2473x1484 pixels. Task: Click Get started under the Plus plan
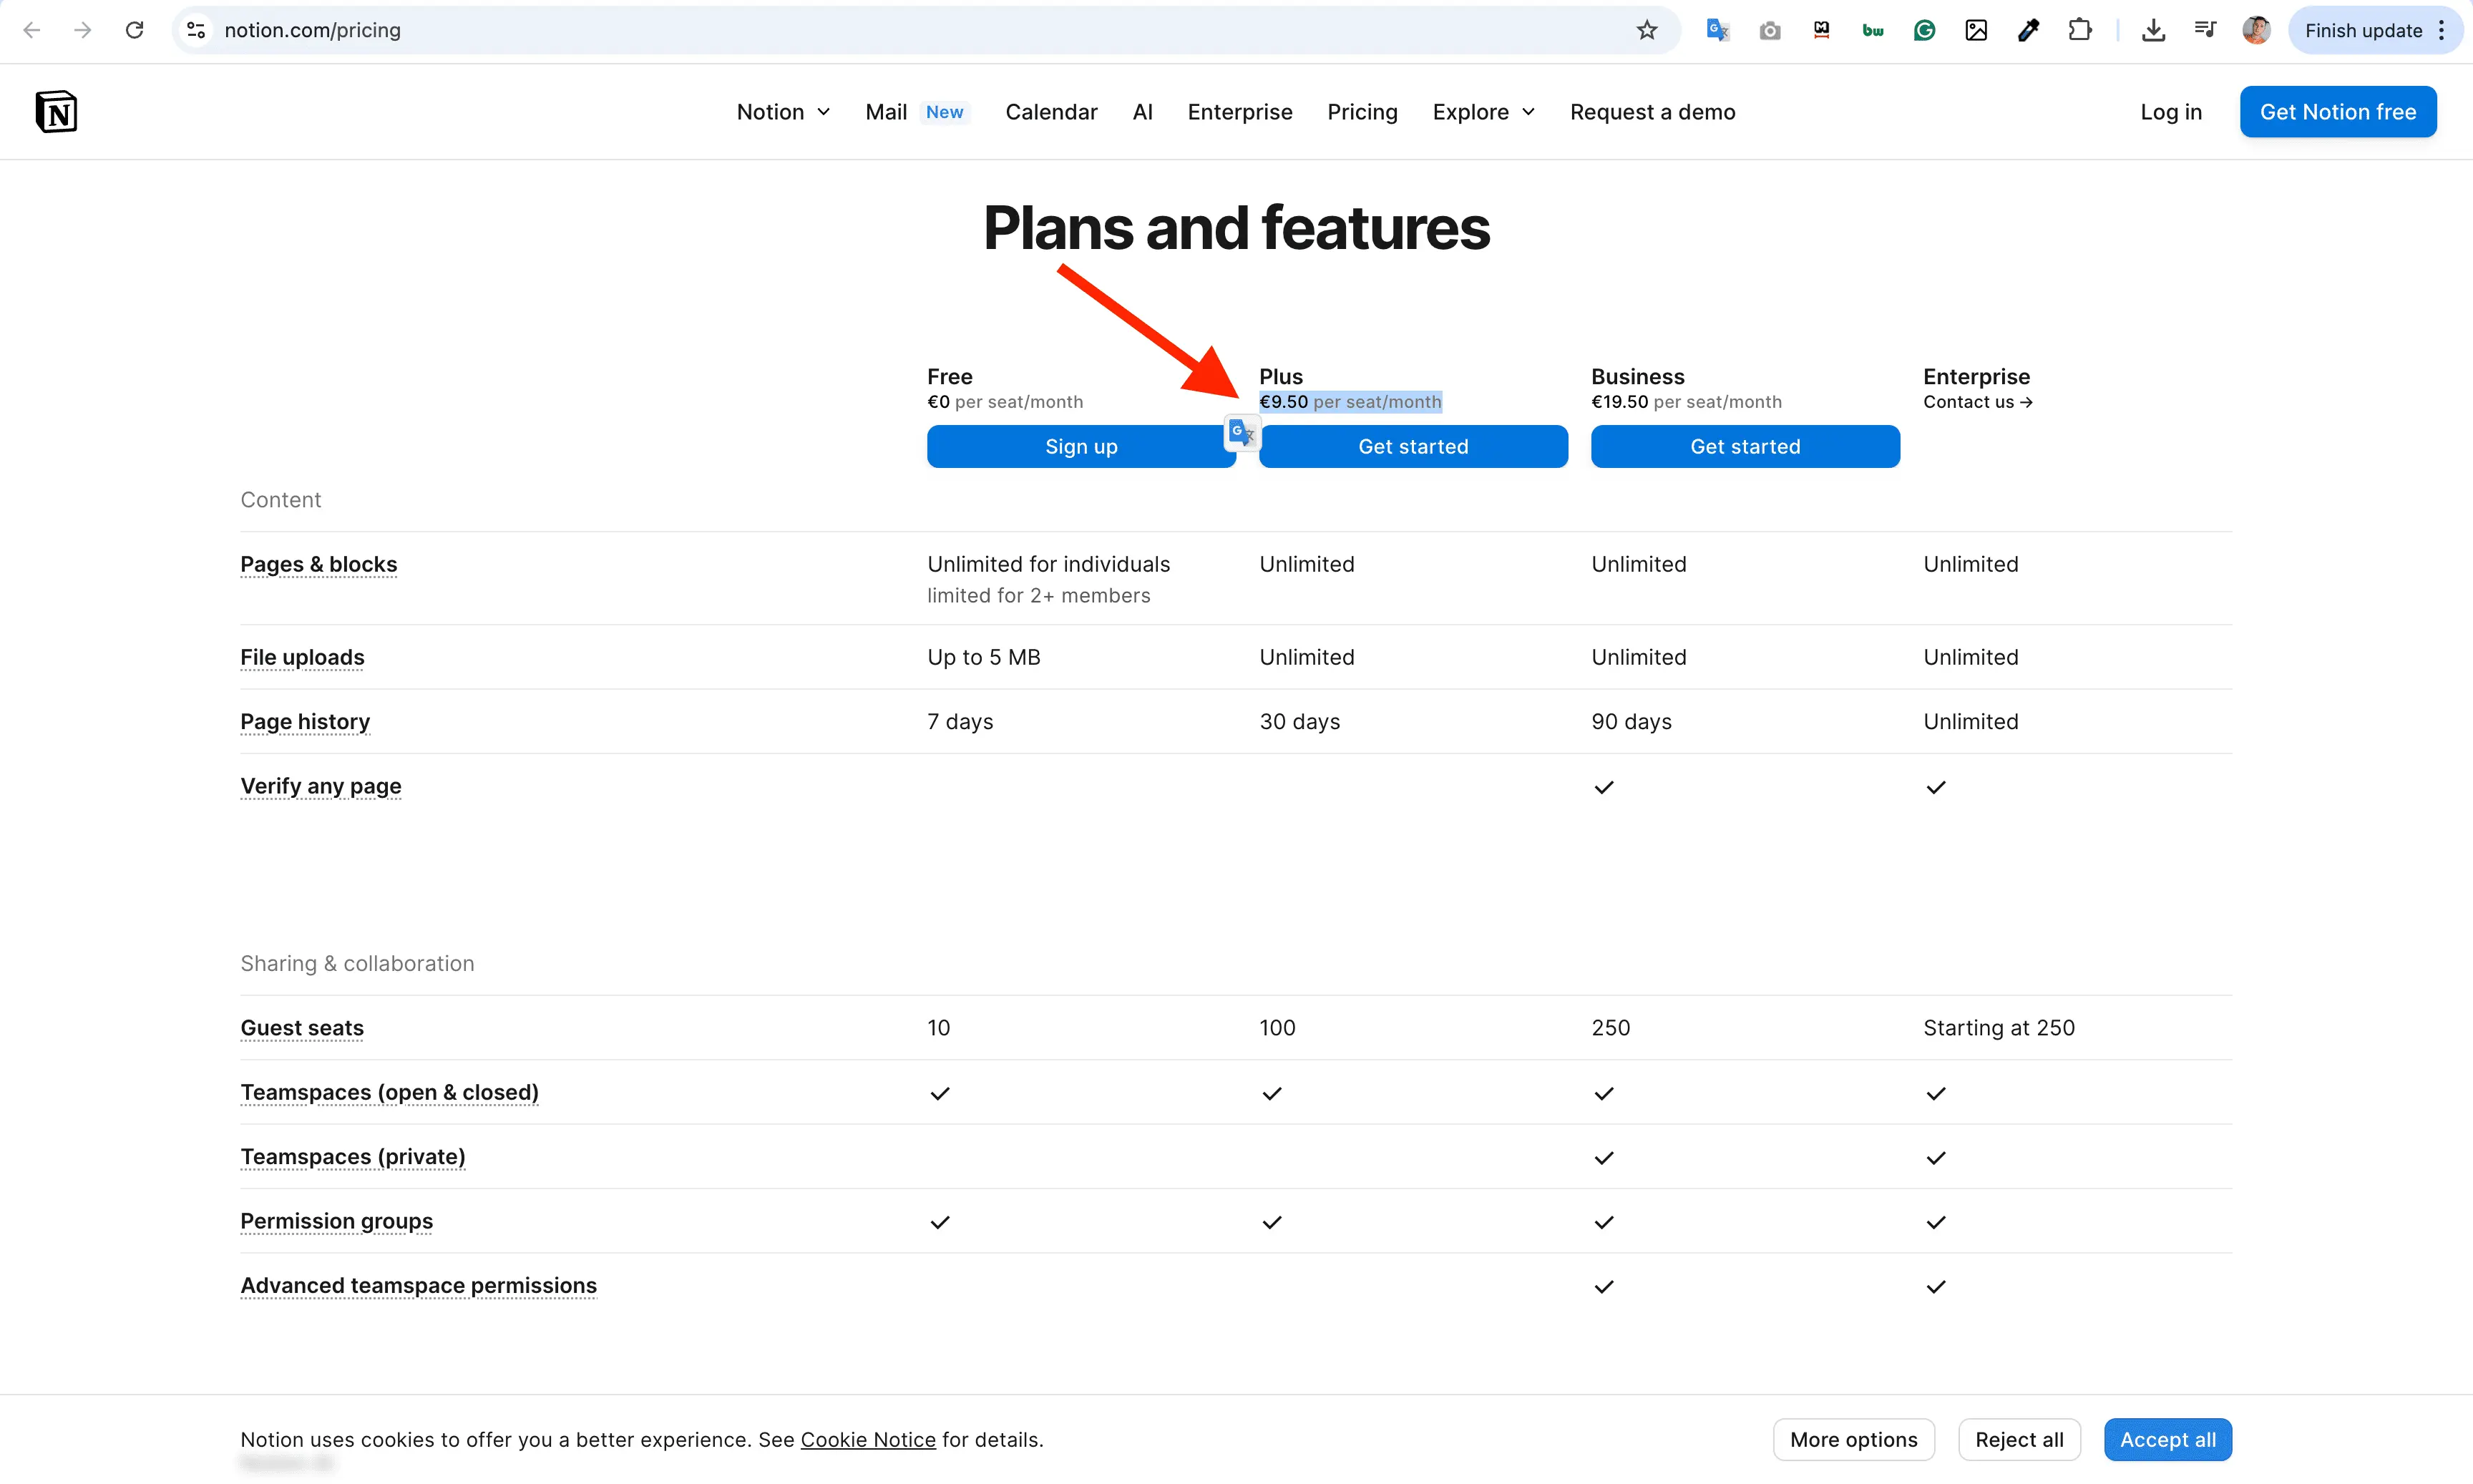(x=1413, y=446)
